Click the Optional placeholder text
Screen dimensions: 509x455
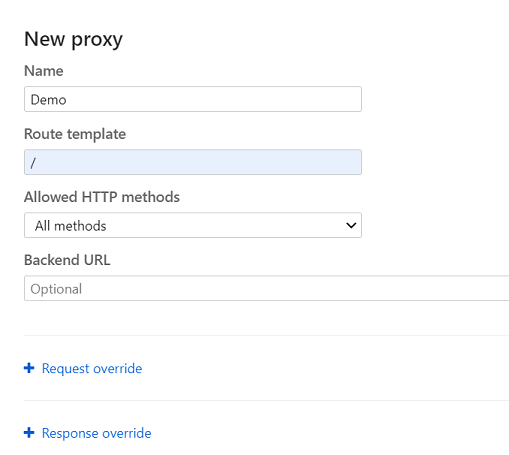pos(56,289)
